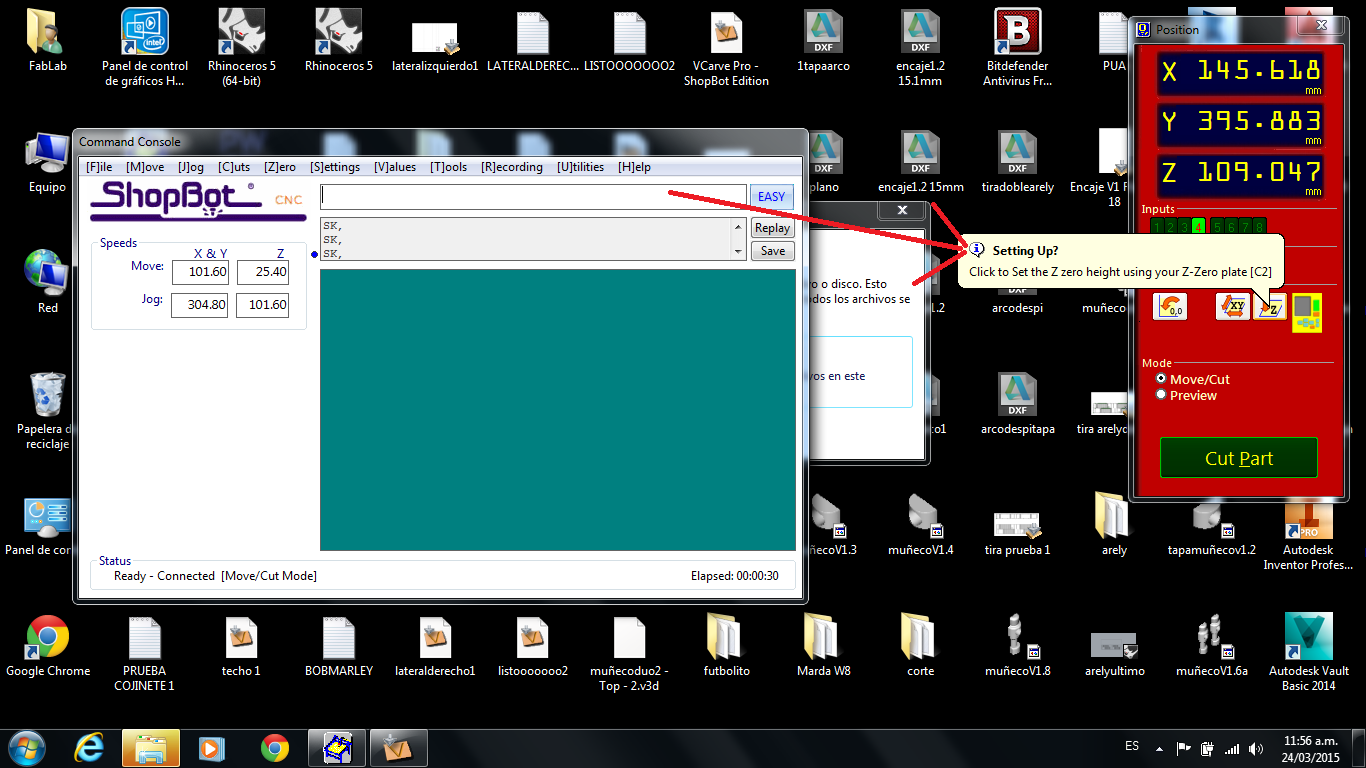Click the Save button in Command Console

pos(772,251)
